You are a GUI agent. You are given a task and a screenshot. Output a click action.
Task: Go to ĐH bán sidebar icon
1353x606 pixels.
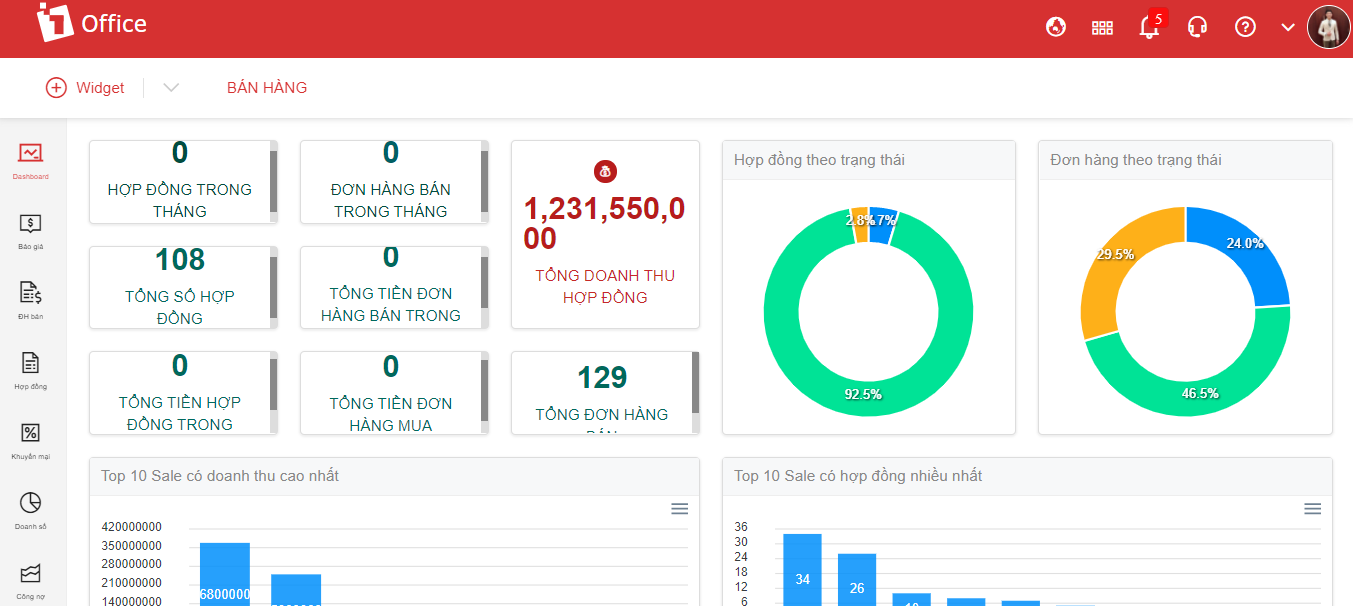pyautogui.click(x=30, y=294)
